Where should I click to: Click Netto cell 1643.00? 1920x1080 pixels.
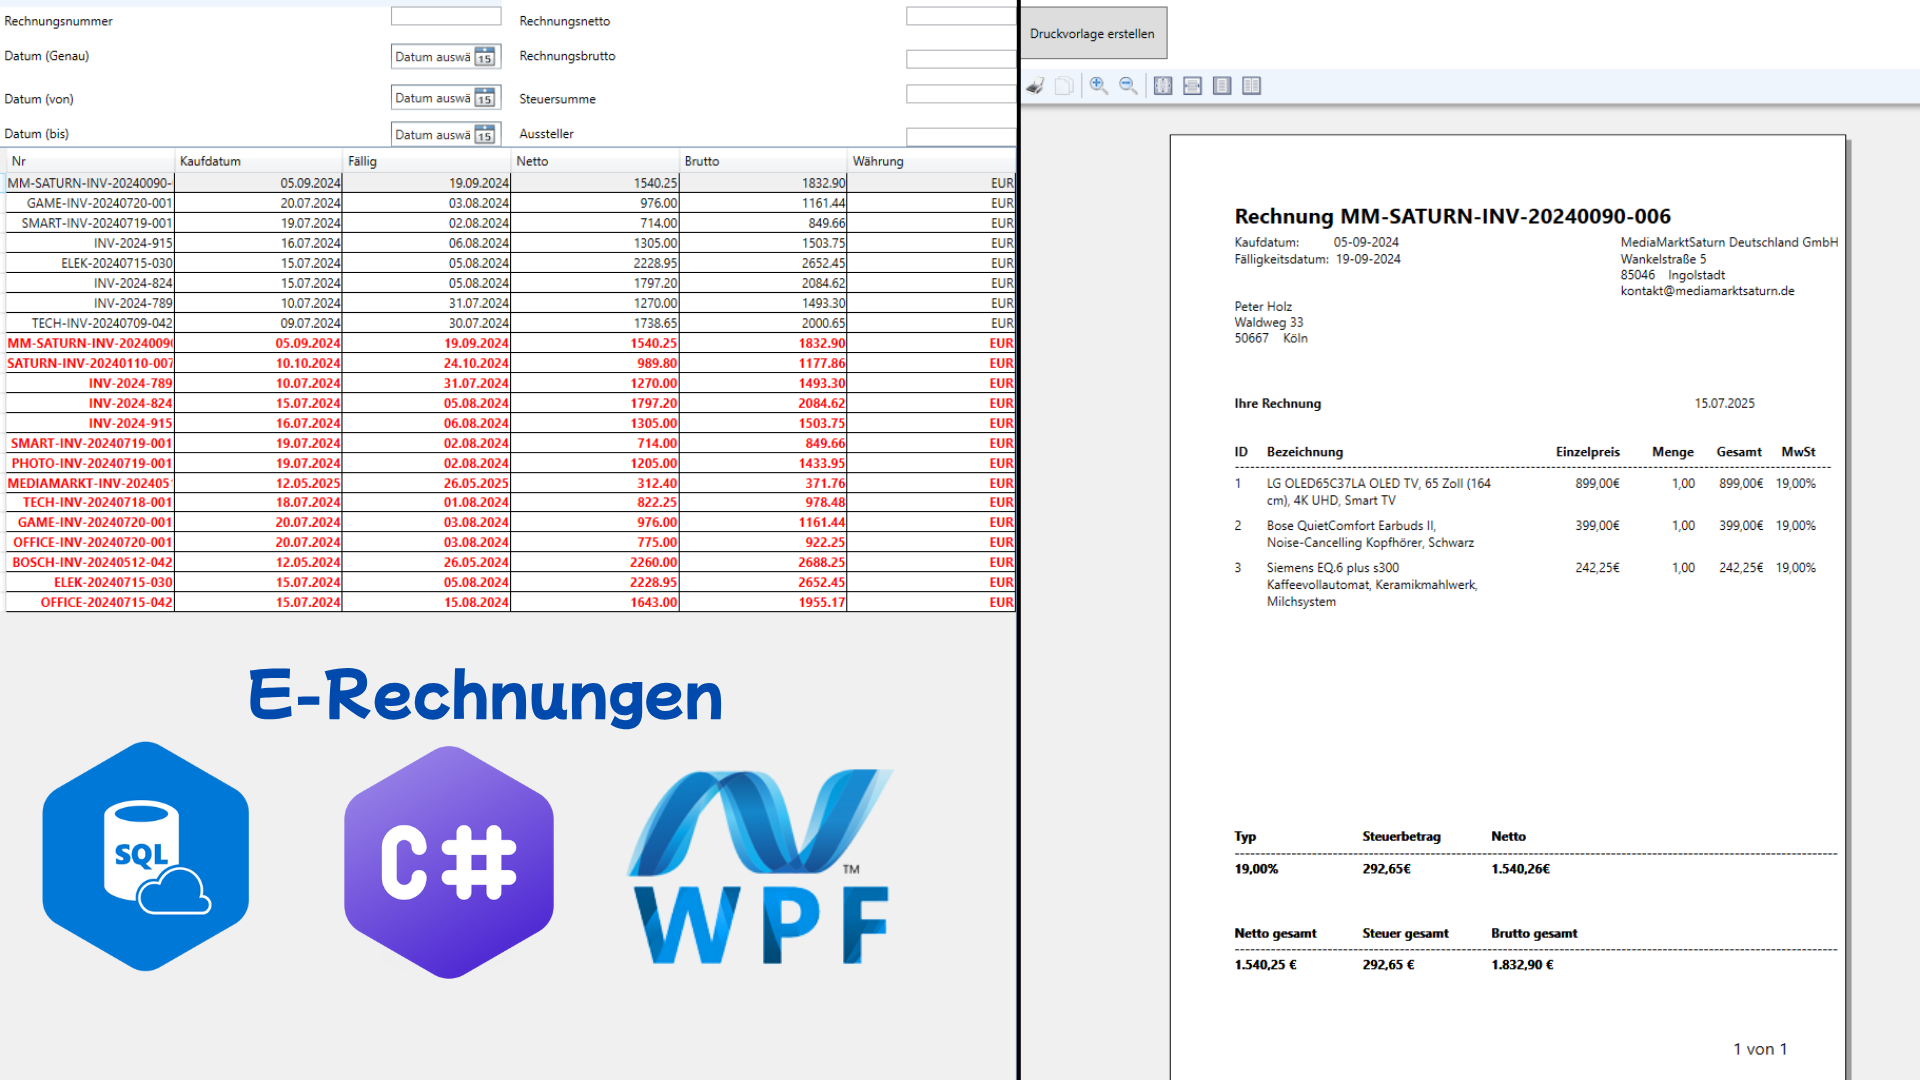click(594, 602)
